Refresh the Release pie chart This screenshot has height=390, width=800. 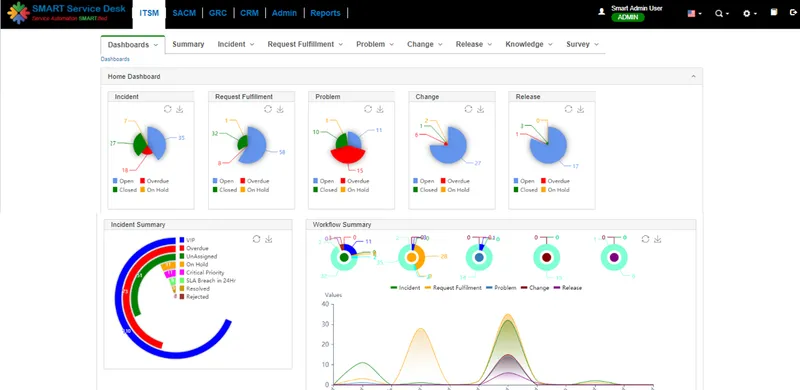[568, 109]
